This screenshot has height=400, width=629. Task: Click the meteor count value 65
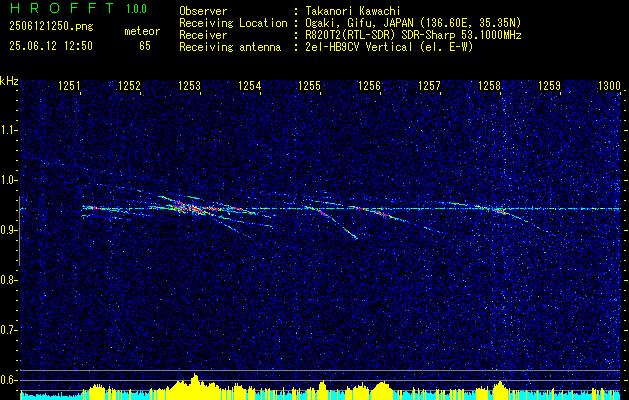pyautogui.click(x=145, y=46)
